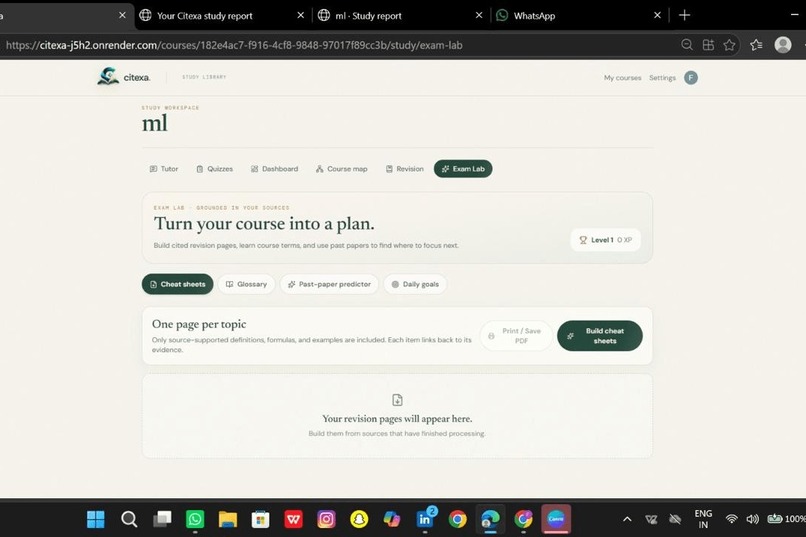The image size is (806, 537).
Task: Switch to the Glossary section
Action: [246, 284]
